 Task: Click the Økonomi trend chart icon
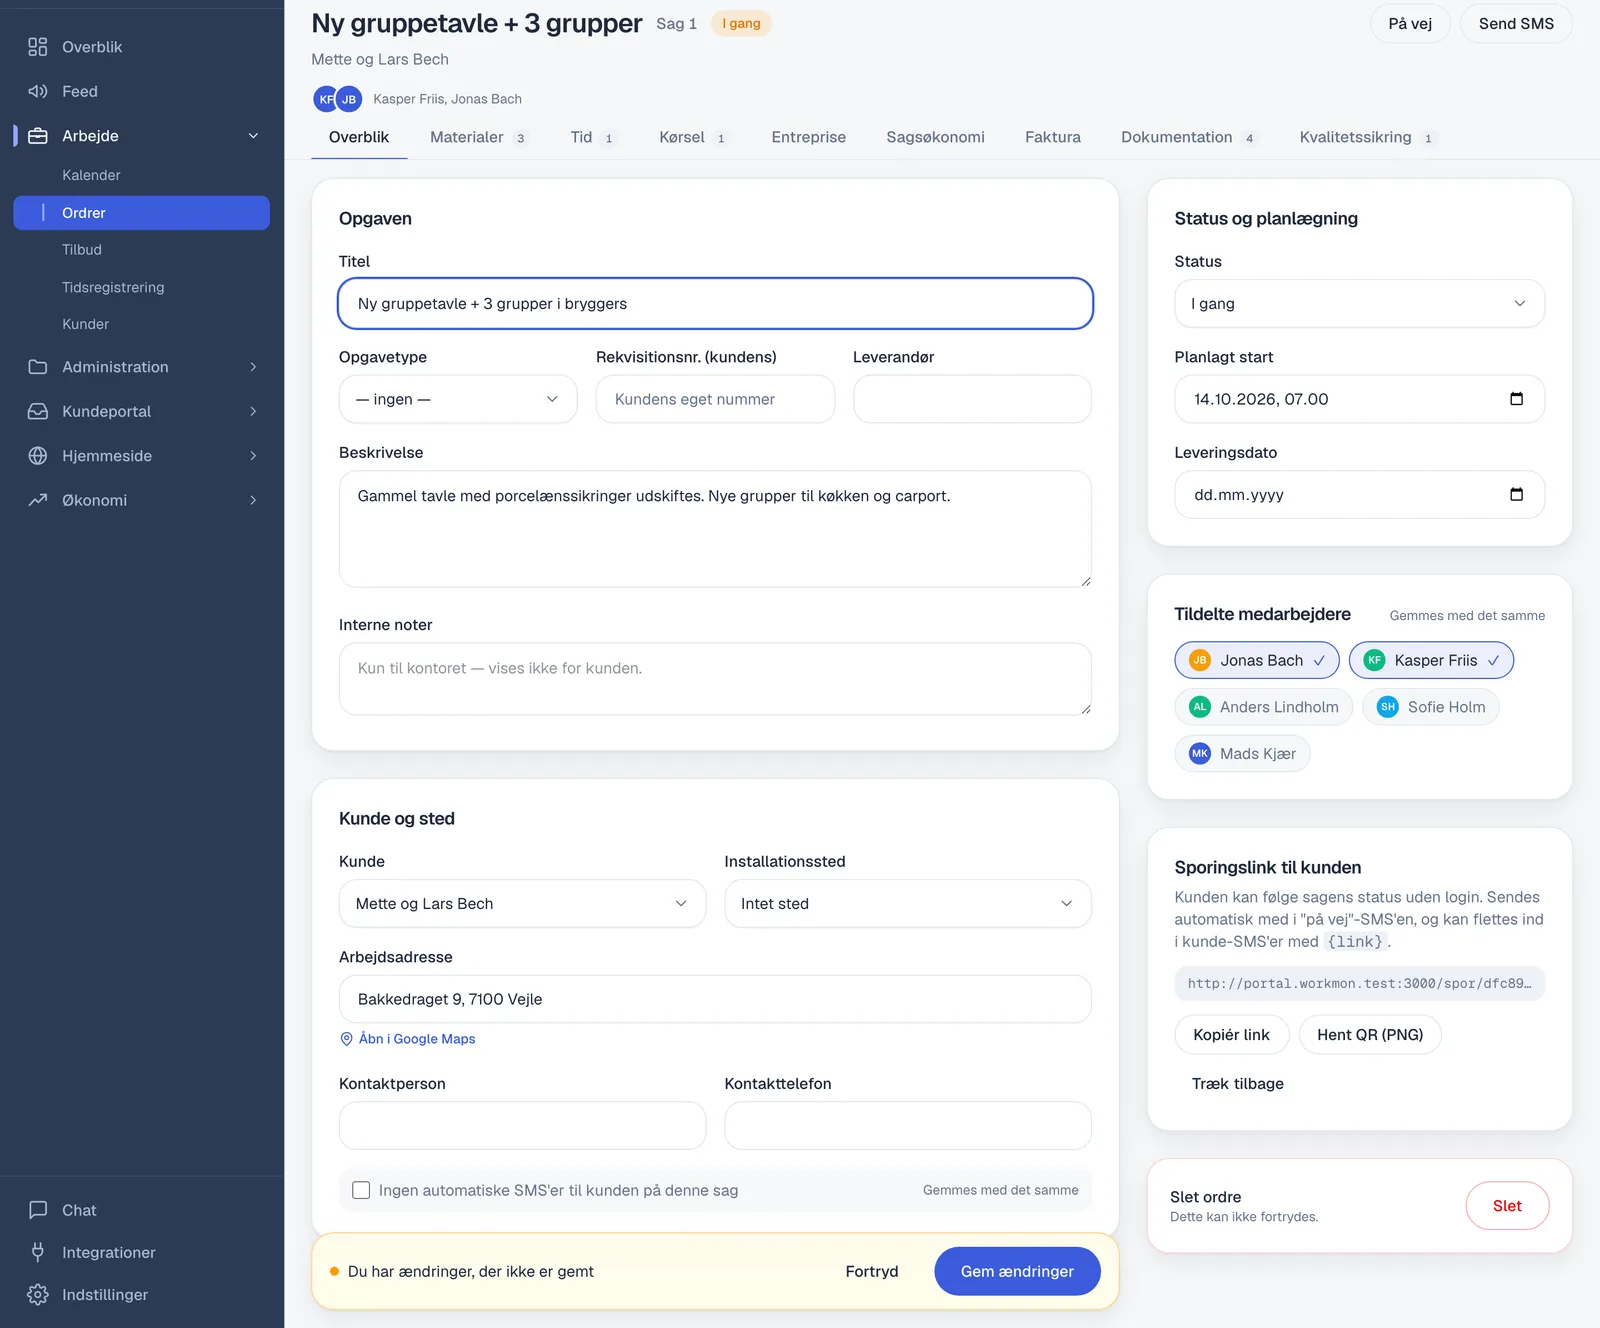[x=38, y=500]
